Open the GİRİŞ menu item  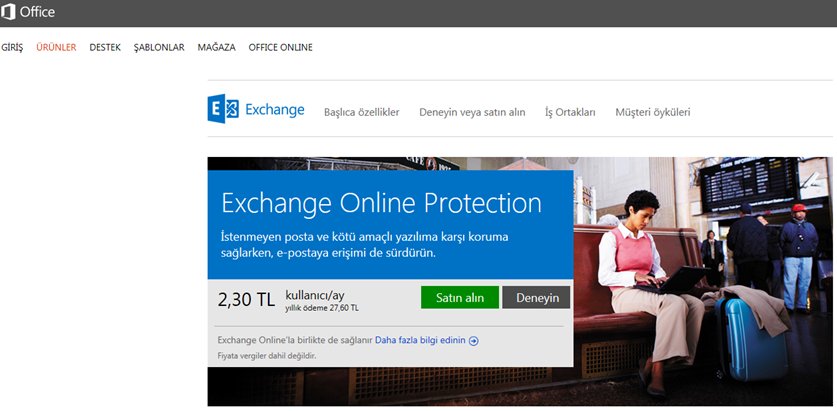click(x=12, y=48)
